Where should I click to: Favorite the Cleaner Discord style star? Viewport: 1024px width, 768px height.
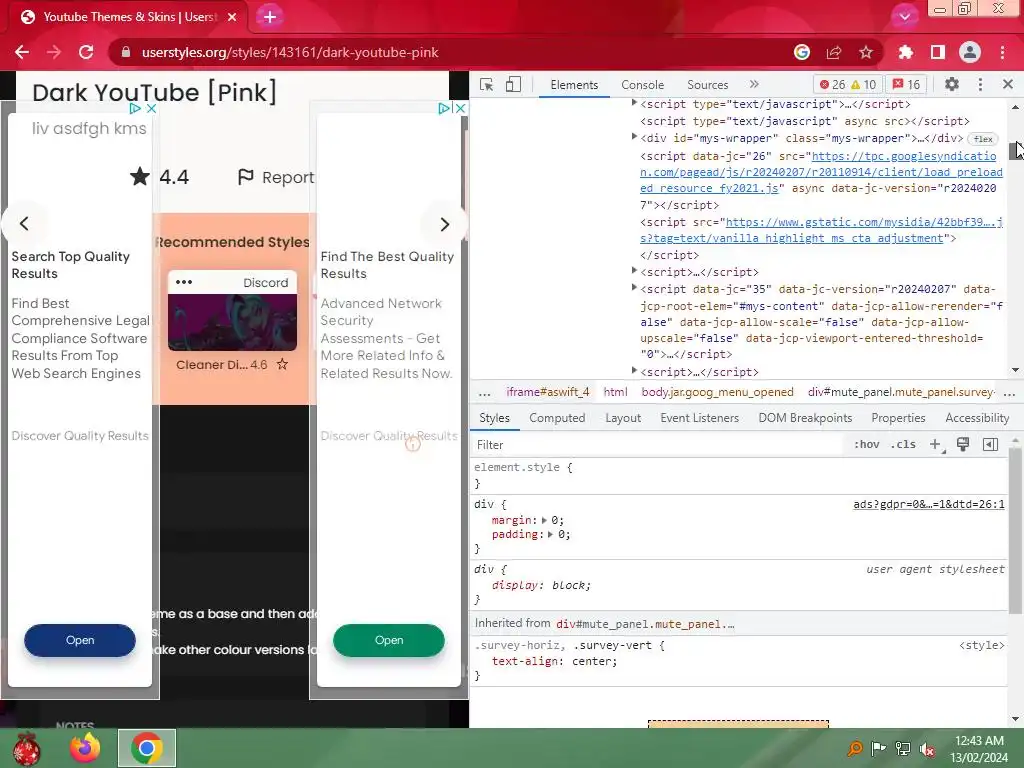click(x=282, y=364)
